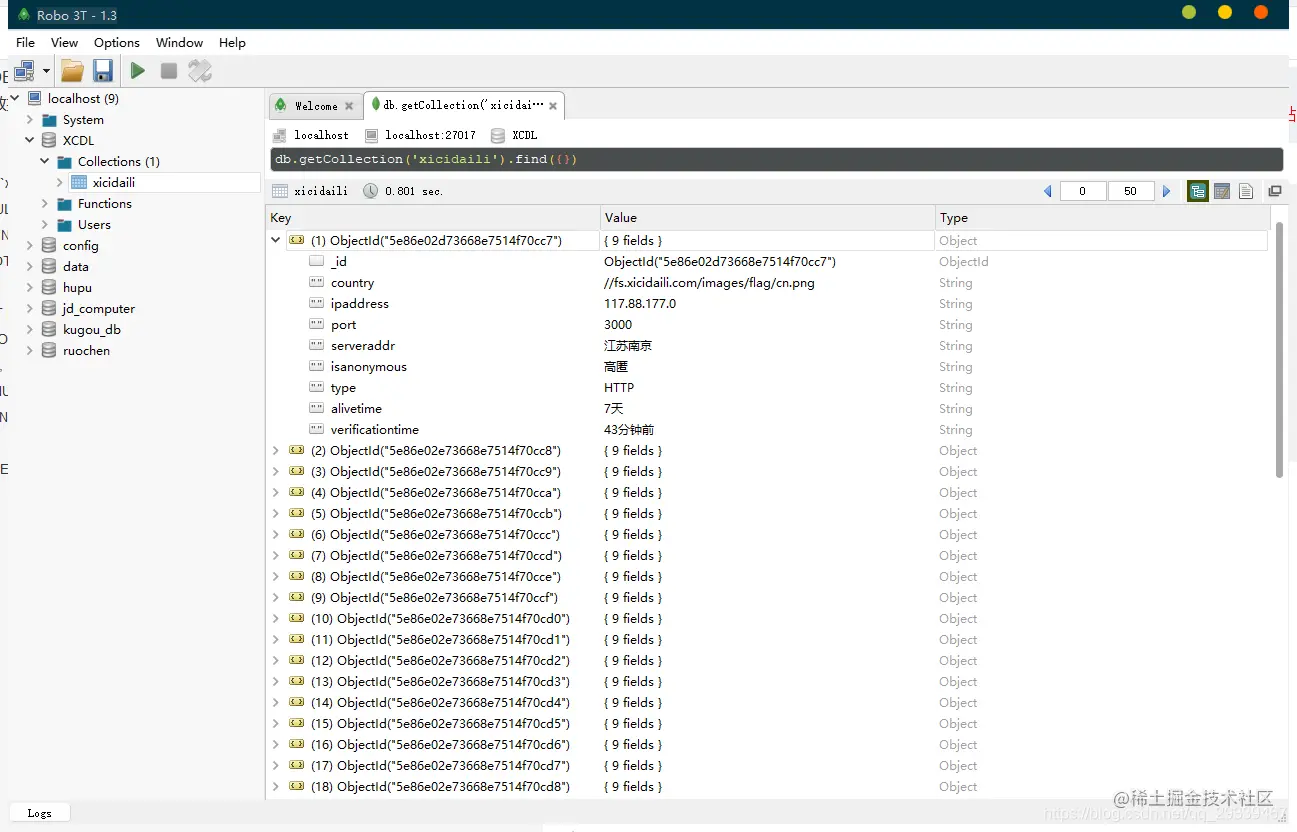
Task: Switch to tree view mode icon
Action: point(1197,191)
